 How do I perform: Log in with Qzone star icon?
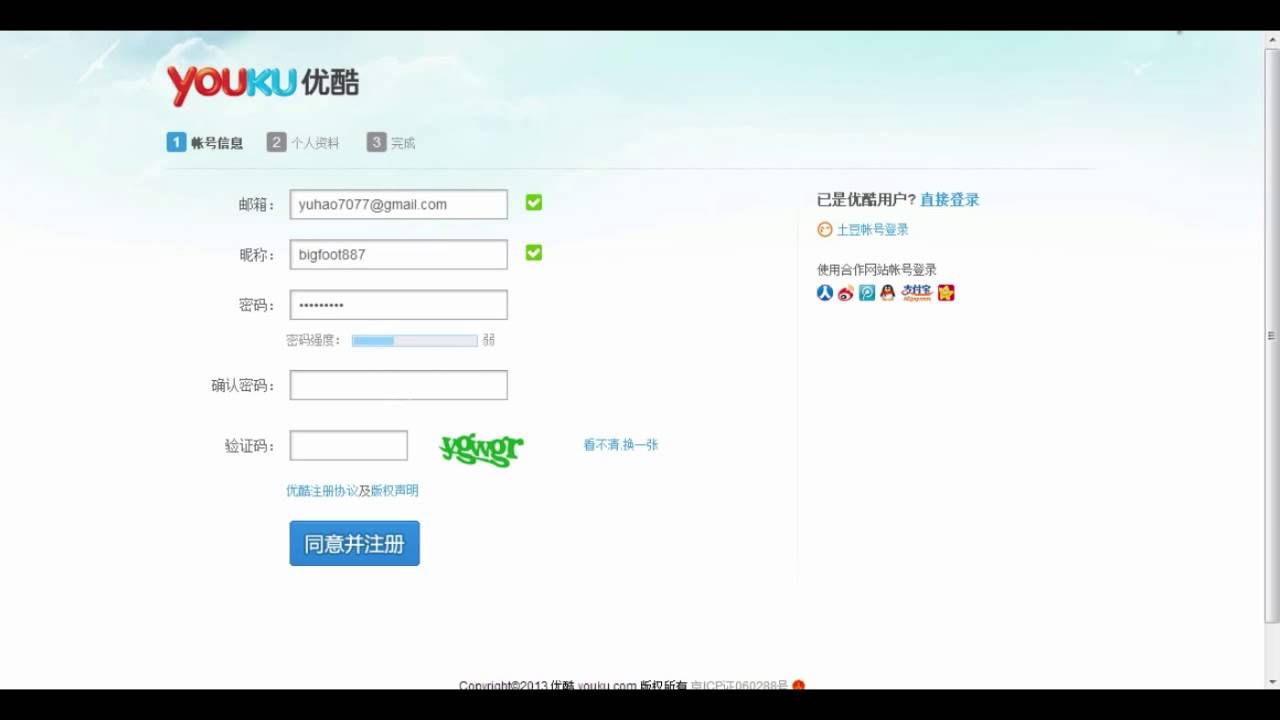946,293
